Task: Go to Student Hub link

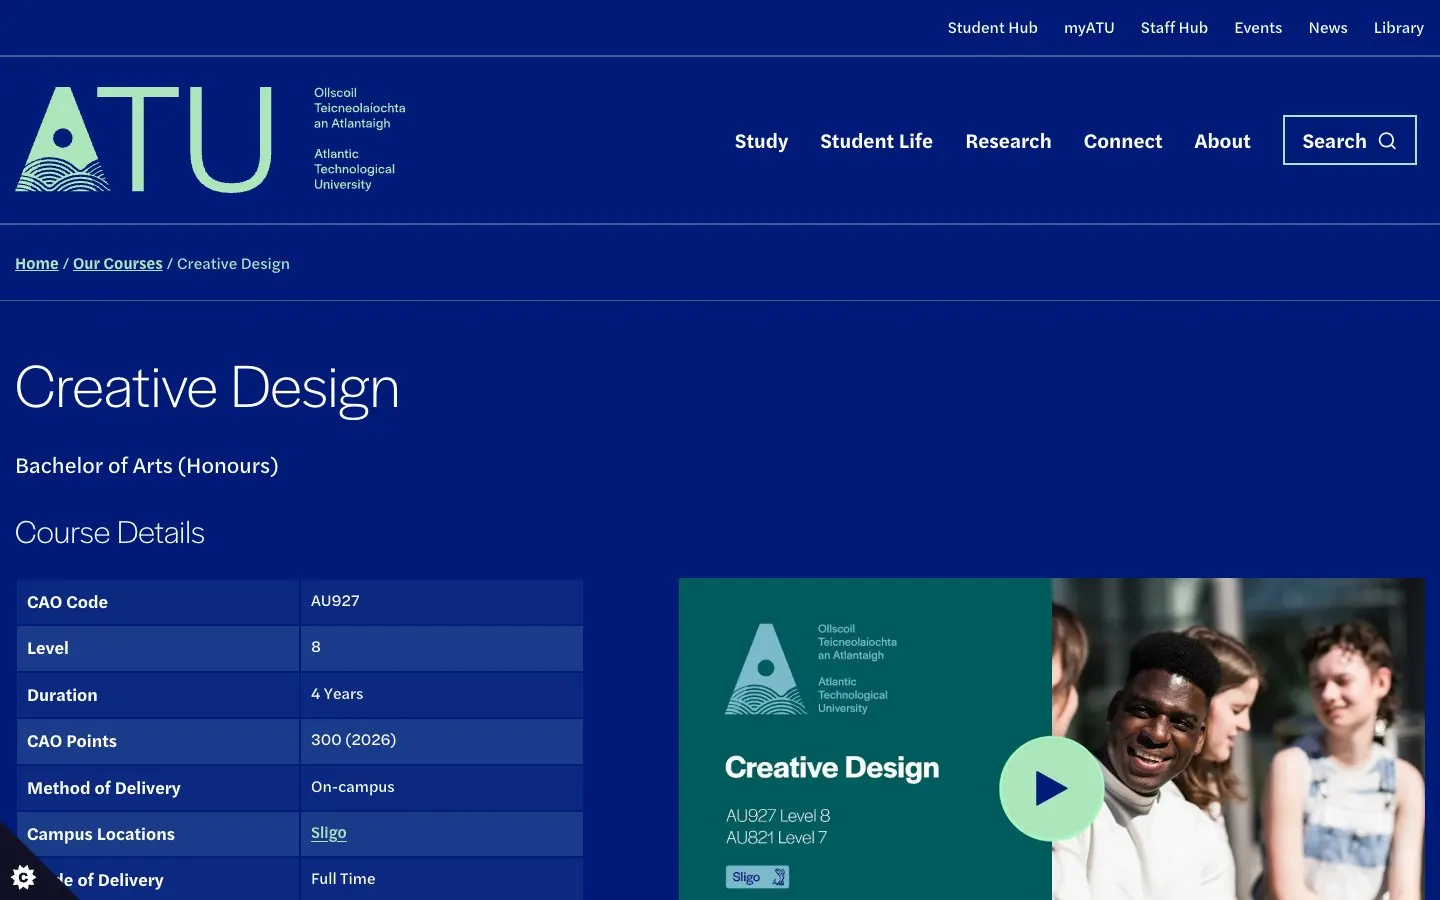Action: pos(992,28)
